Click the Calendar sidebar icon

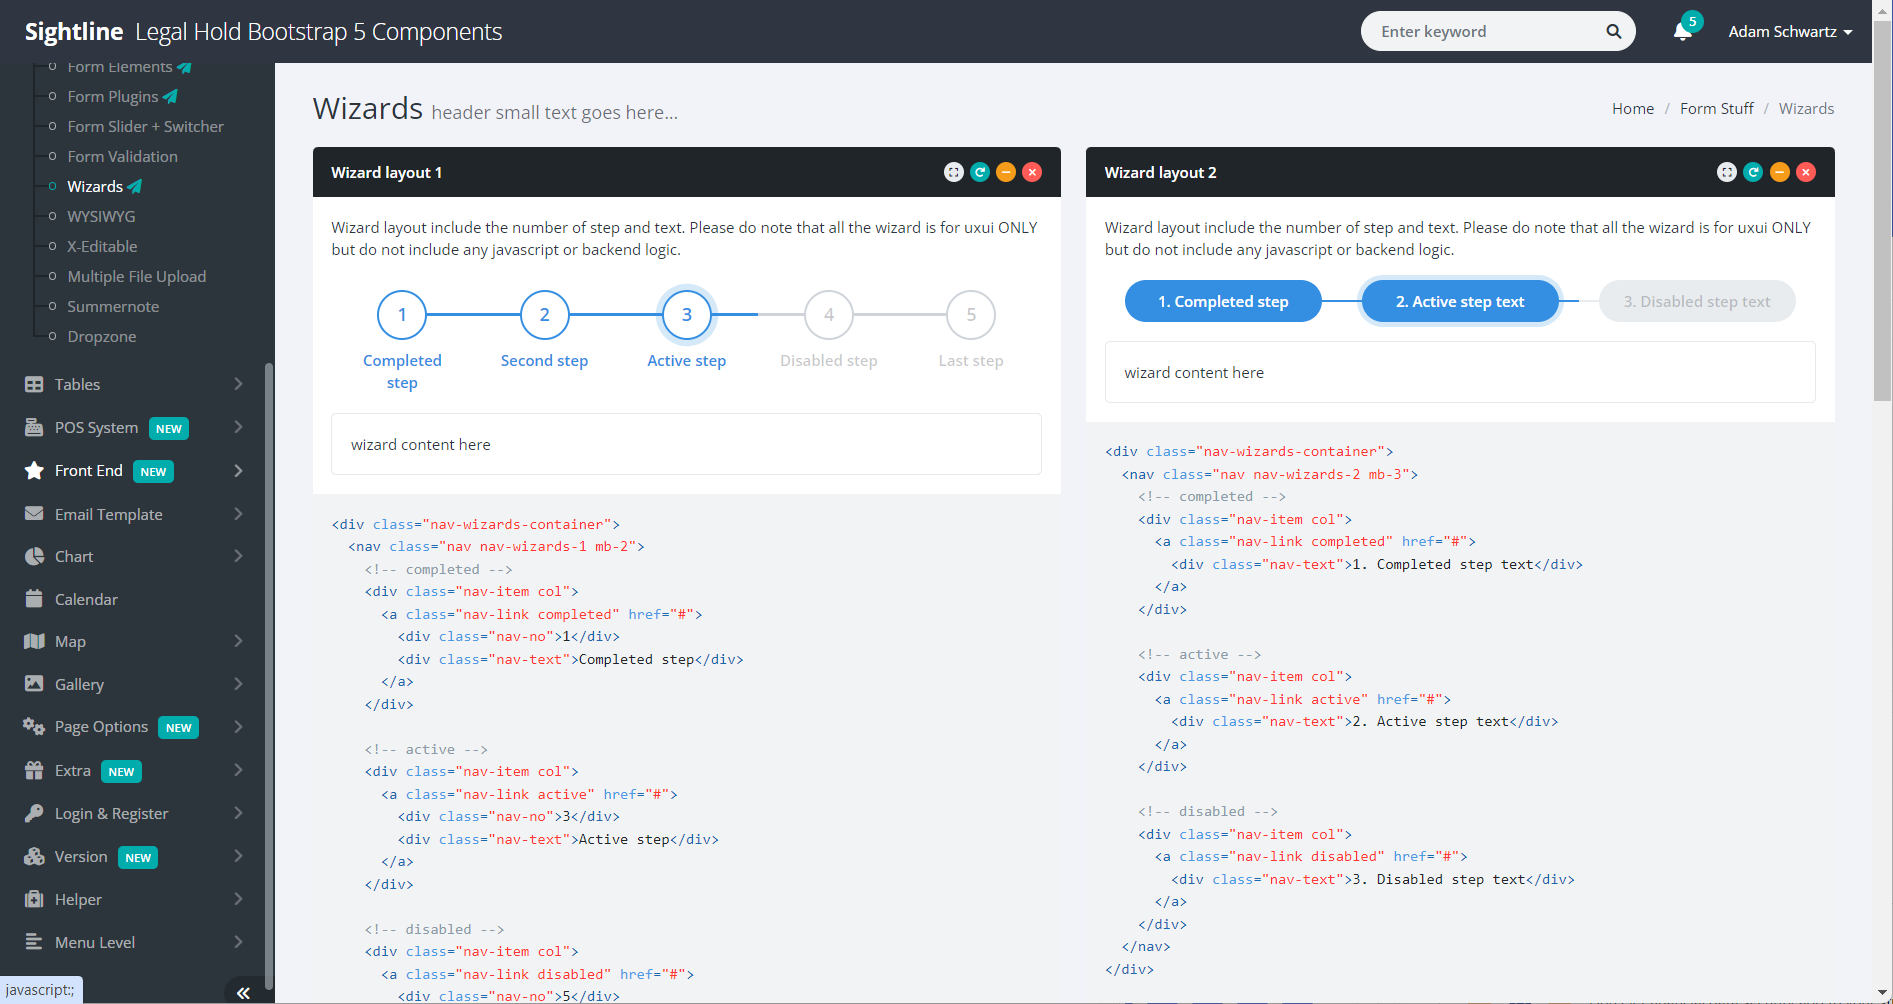coord(34,599)
